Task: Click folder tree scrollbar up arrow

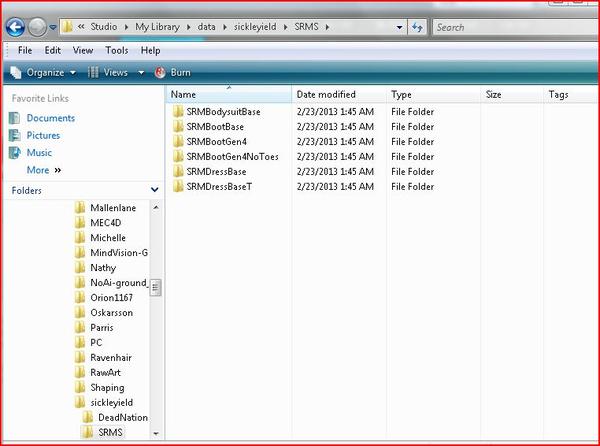Action: (x=156, y=207)
